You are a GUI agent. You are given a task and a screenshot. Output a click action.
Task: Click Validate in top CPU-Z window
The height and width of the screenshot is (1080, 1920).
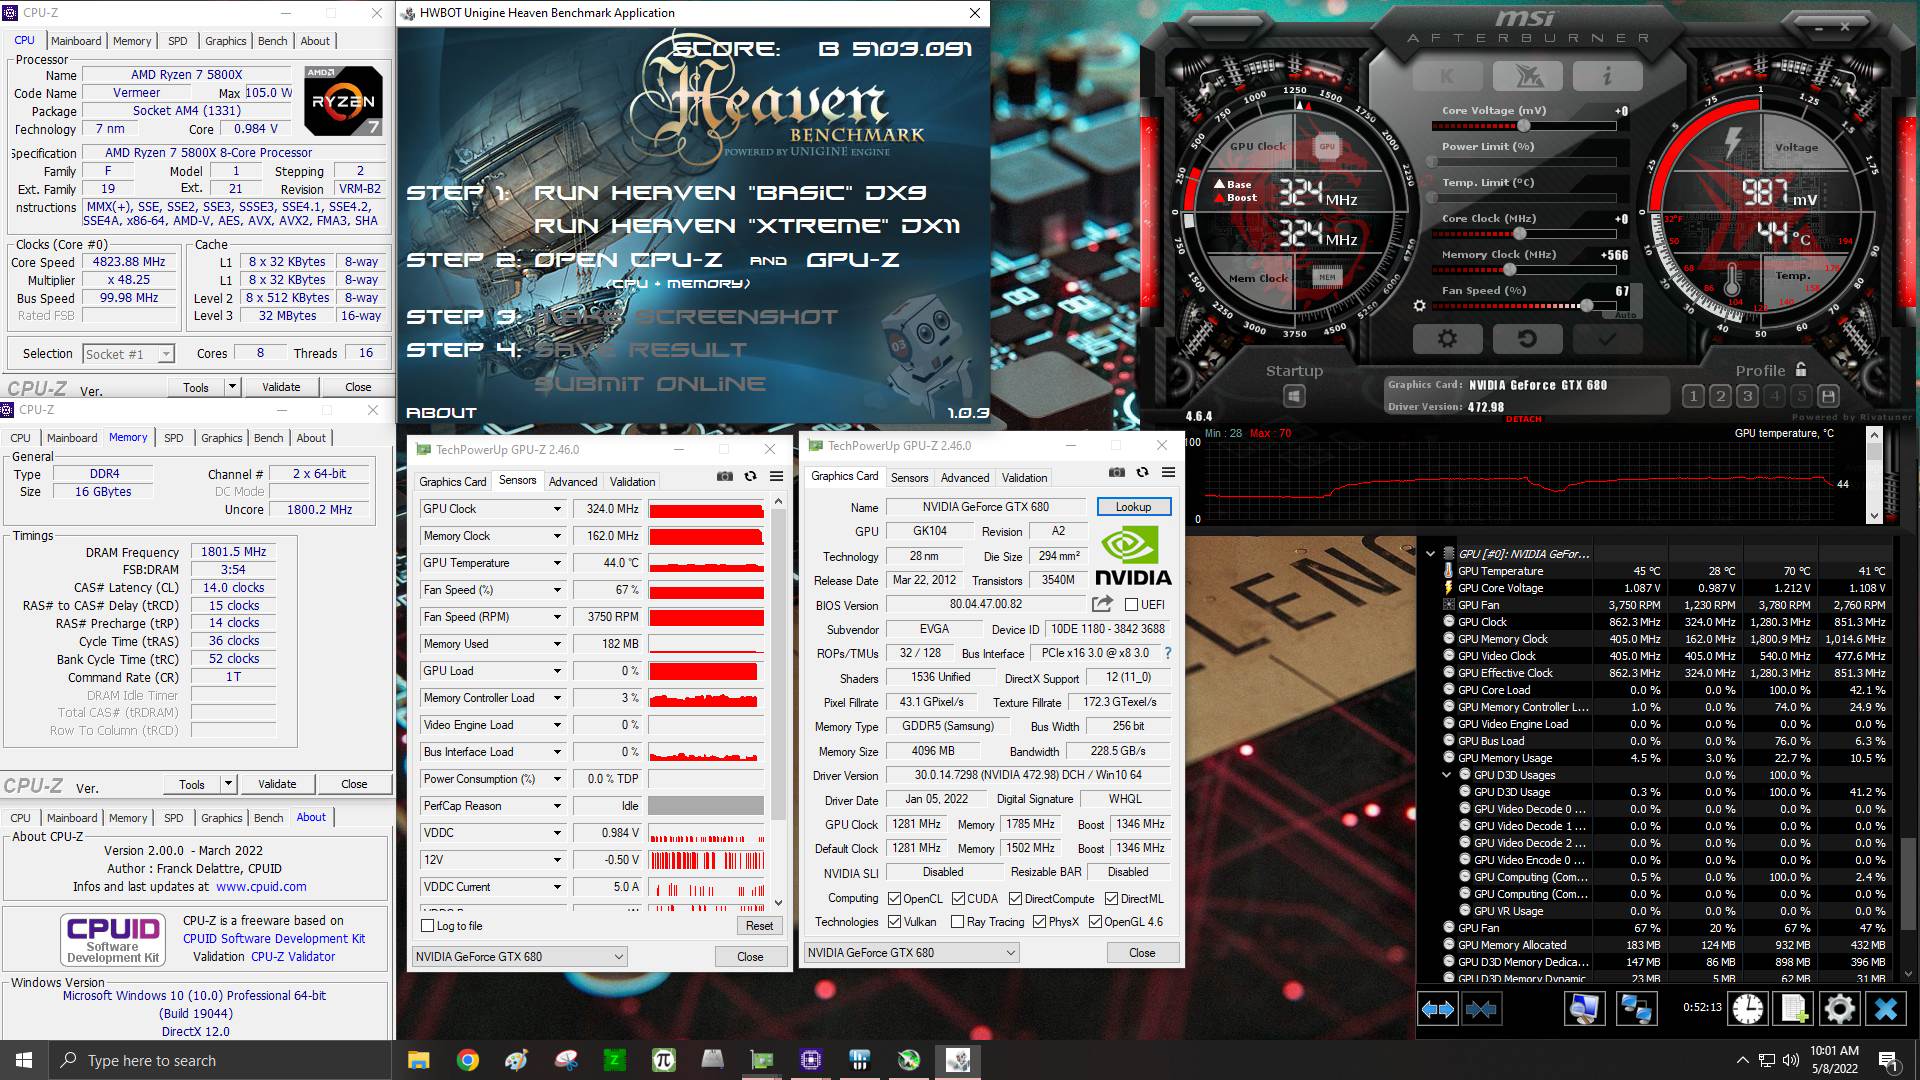[x=281, y=387]
